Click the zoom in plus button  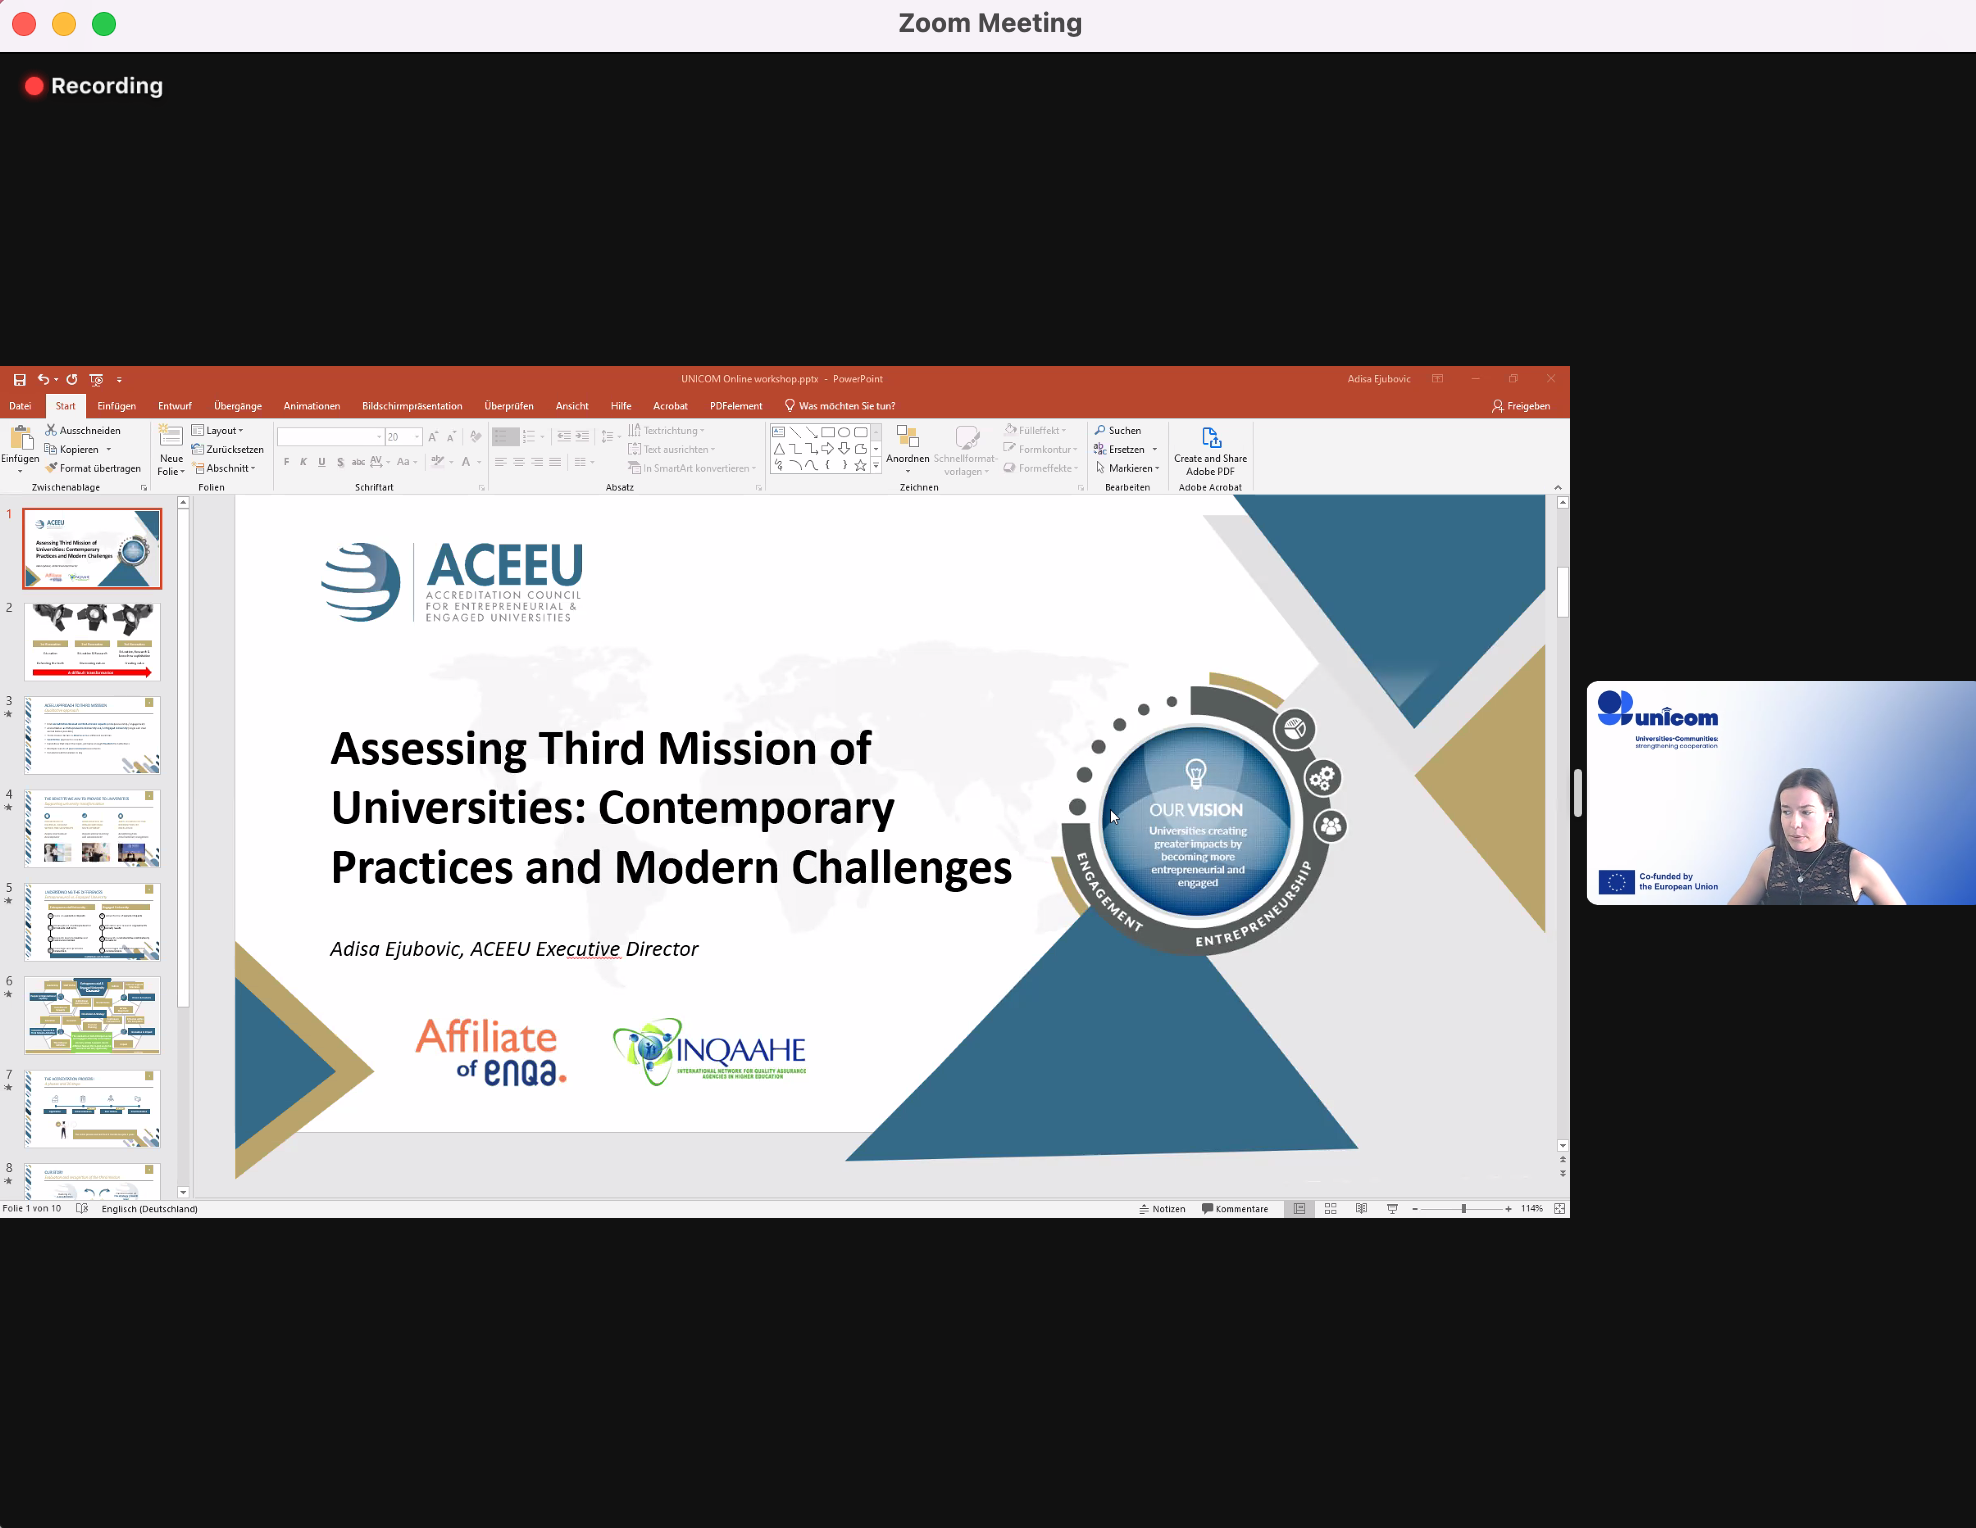click(1508, 1209)
